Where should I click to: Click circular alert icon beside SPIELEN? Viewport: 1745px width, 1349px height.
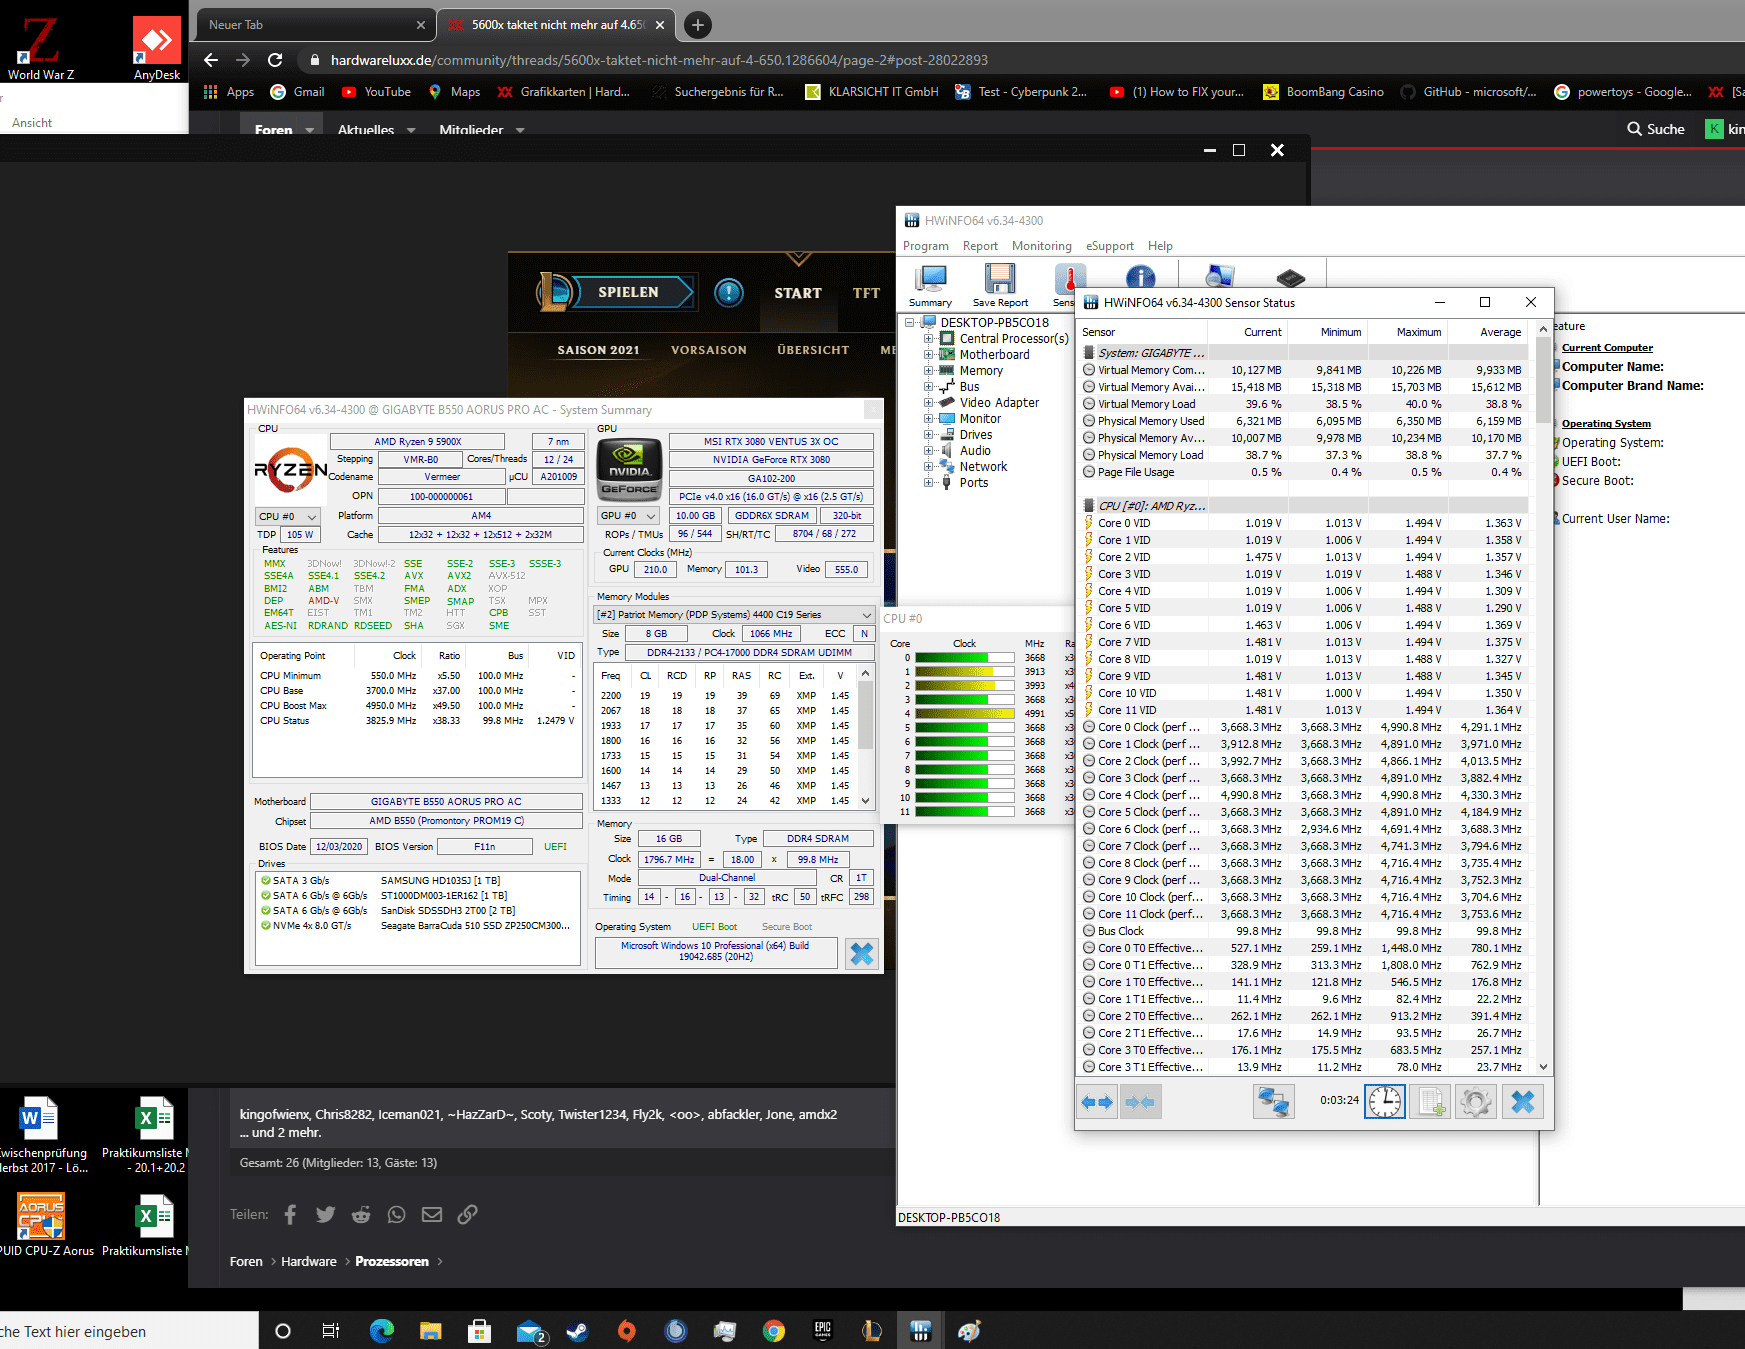point(729,292)
